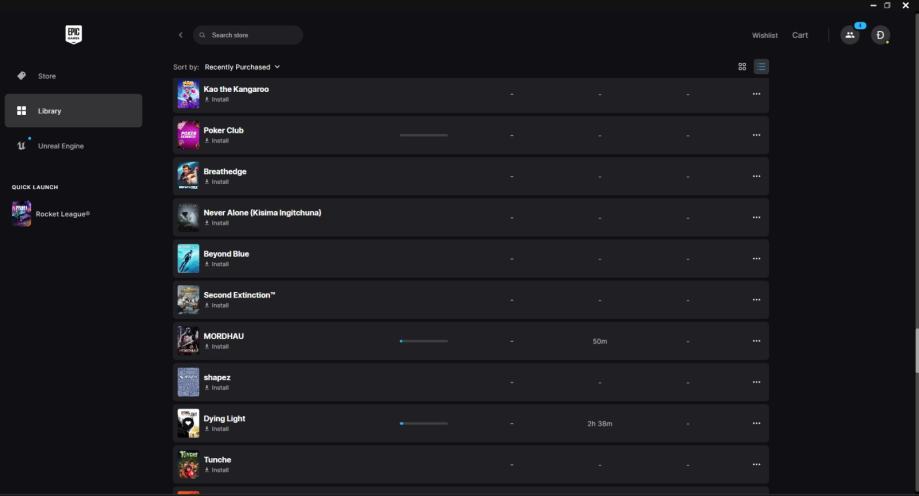Viewport: 919px width, 496px height.
Task: Open the shapez three-dot options menu
Action: pyautogui.click(x=756, y=382)
